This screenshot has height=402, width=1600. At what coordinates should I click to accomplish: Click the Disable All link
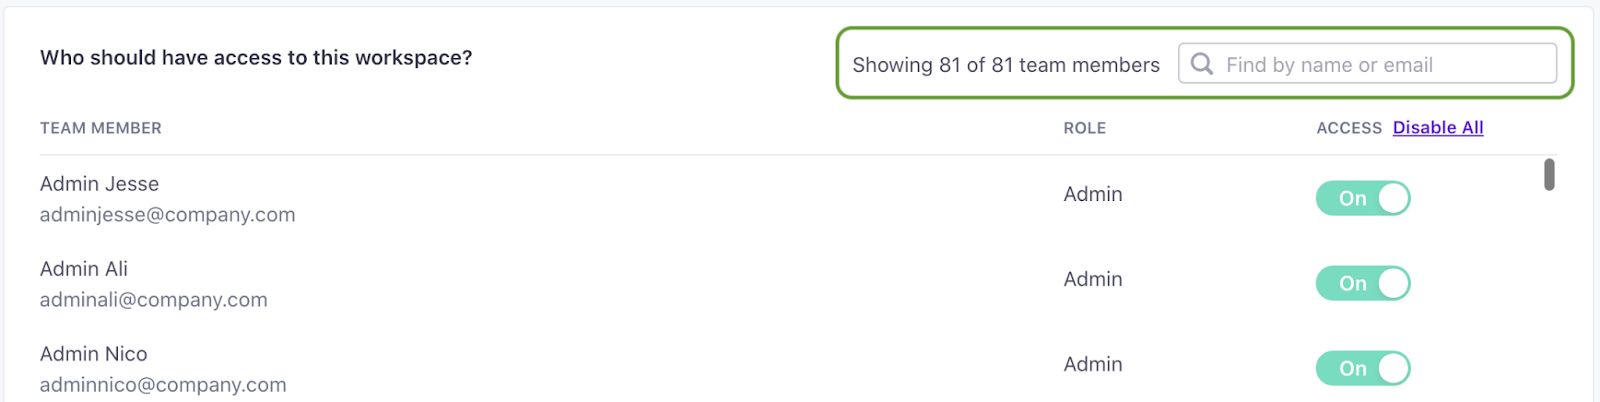[1437, 128]
